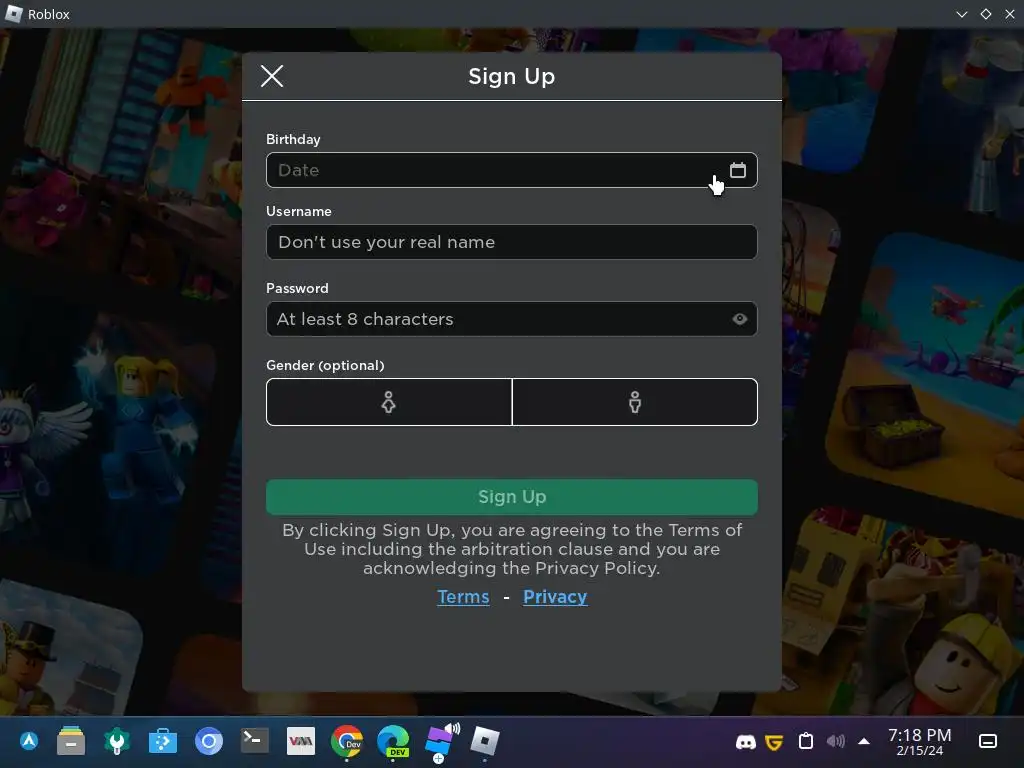Focus the Username input field
This screenshot has width=1024, height=768.
tap(511, 242)
